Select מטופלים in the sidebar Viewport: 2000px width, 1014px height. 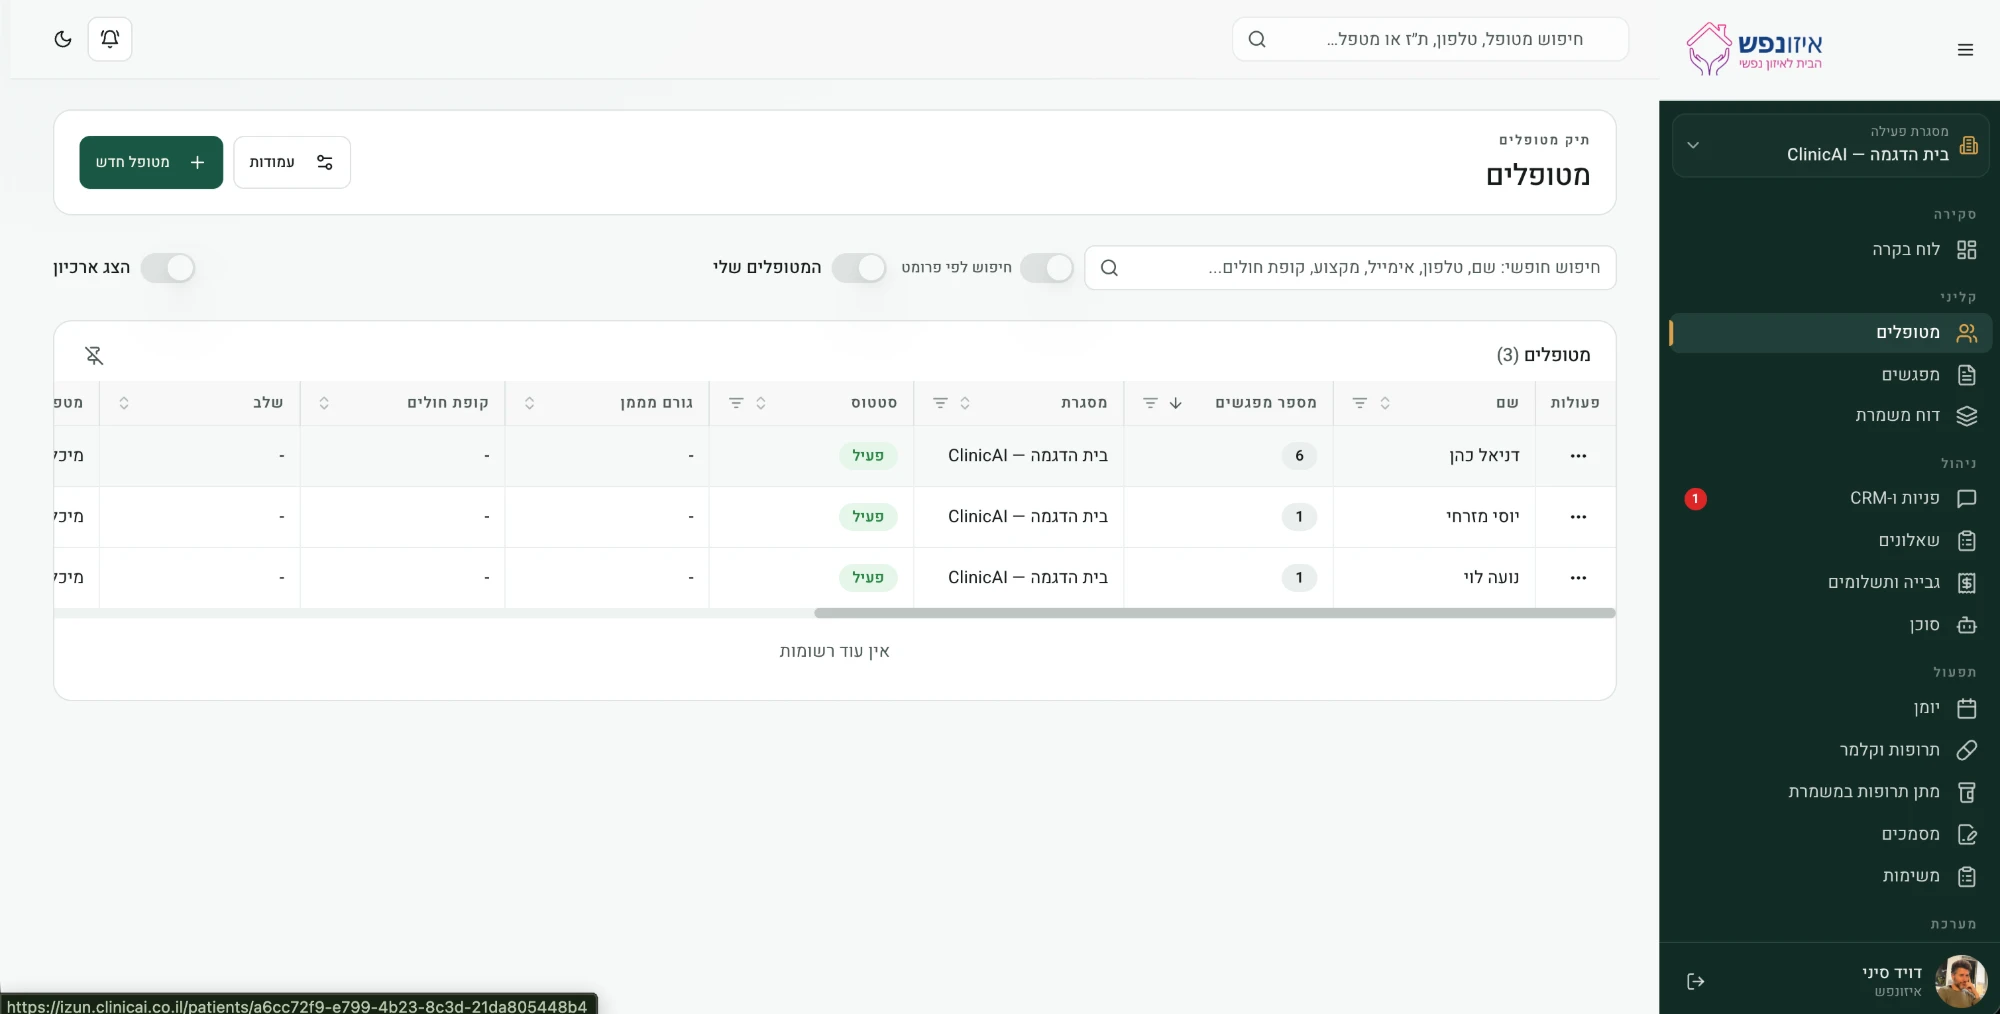point(1830,333)
